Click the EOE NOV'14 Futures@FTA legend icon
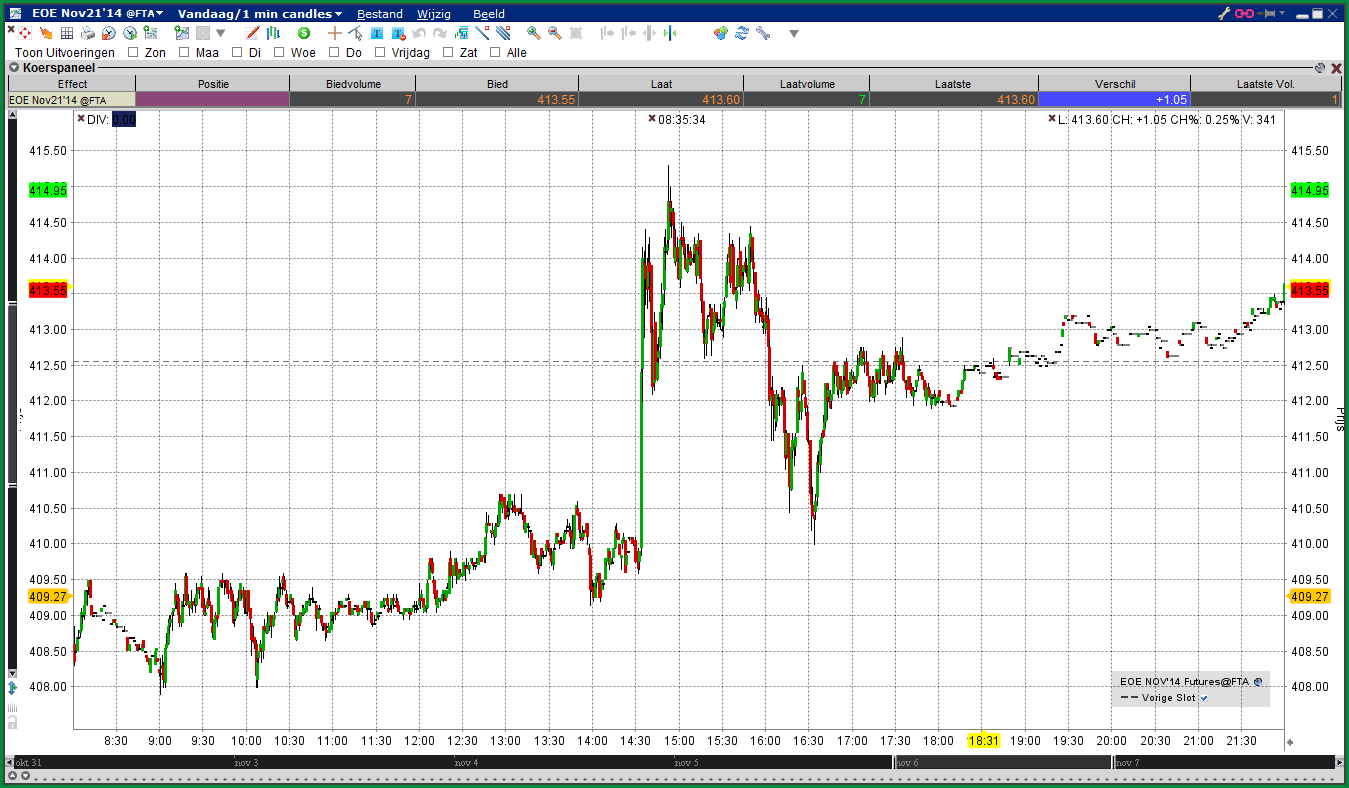Viewport: 1349px width, 788px height. click(x=1258, y=682)
